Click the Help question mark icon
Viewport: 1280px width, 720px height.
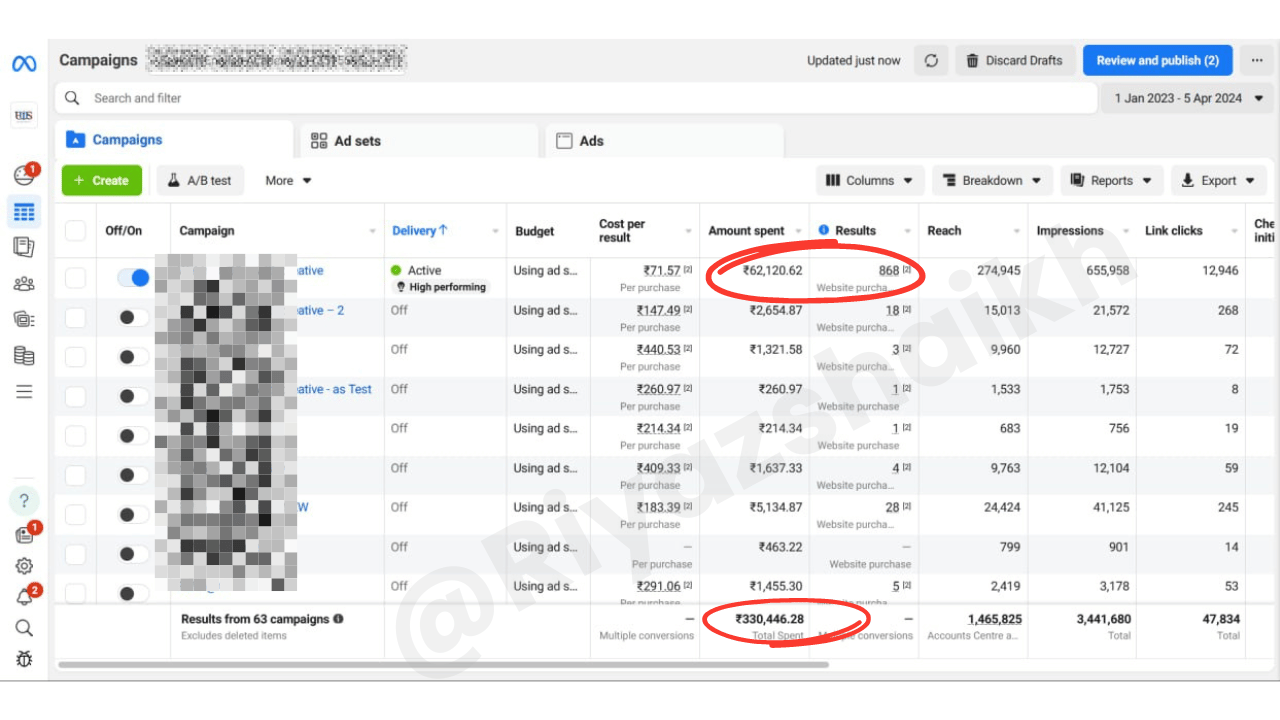[24, 500]
